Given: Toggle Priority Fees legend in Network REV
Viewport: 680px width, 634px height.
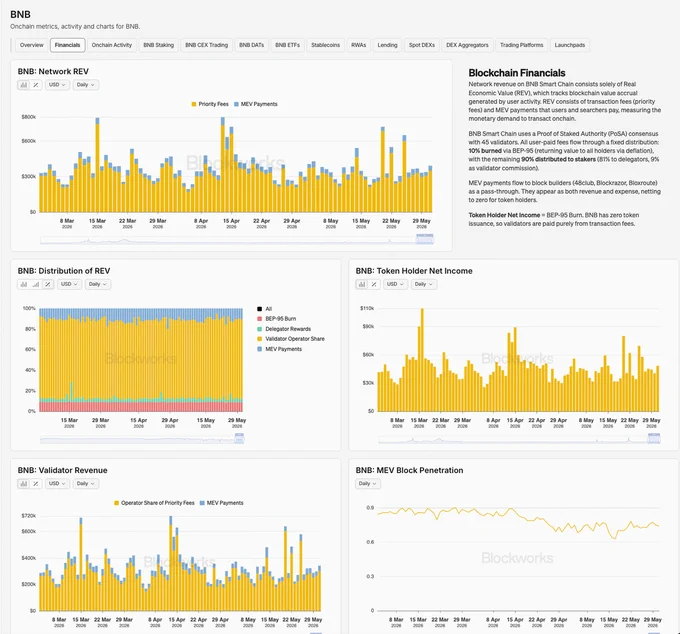Looking at the screenshot, I should click(x=210, y=104).
